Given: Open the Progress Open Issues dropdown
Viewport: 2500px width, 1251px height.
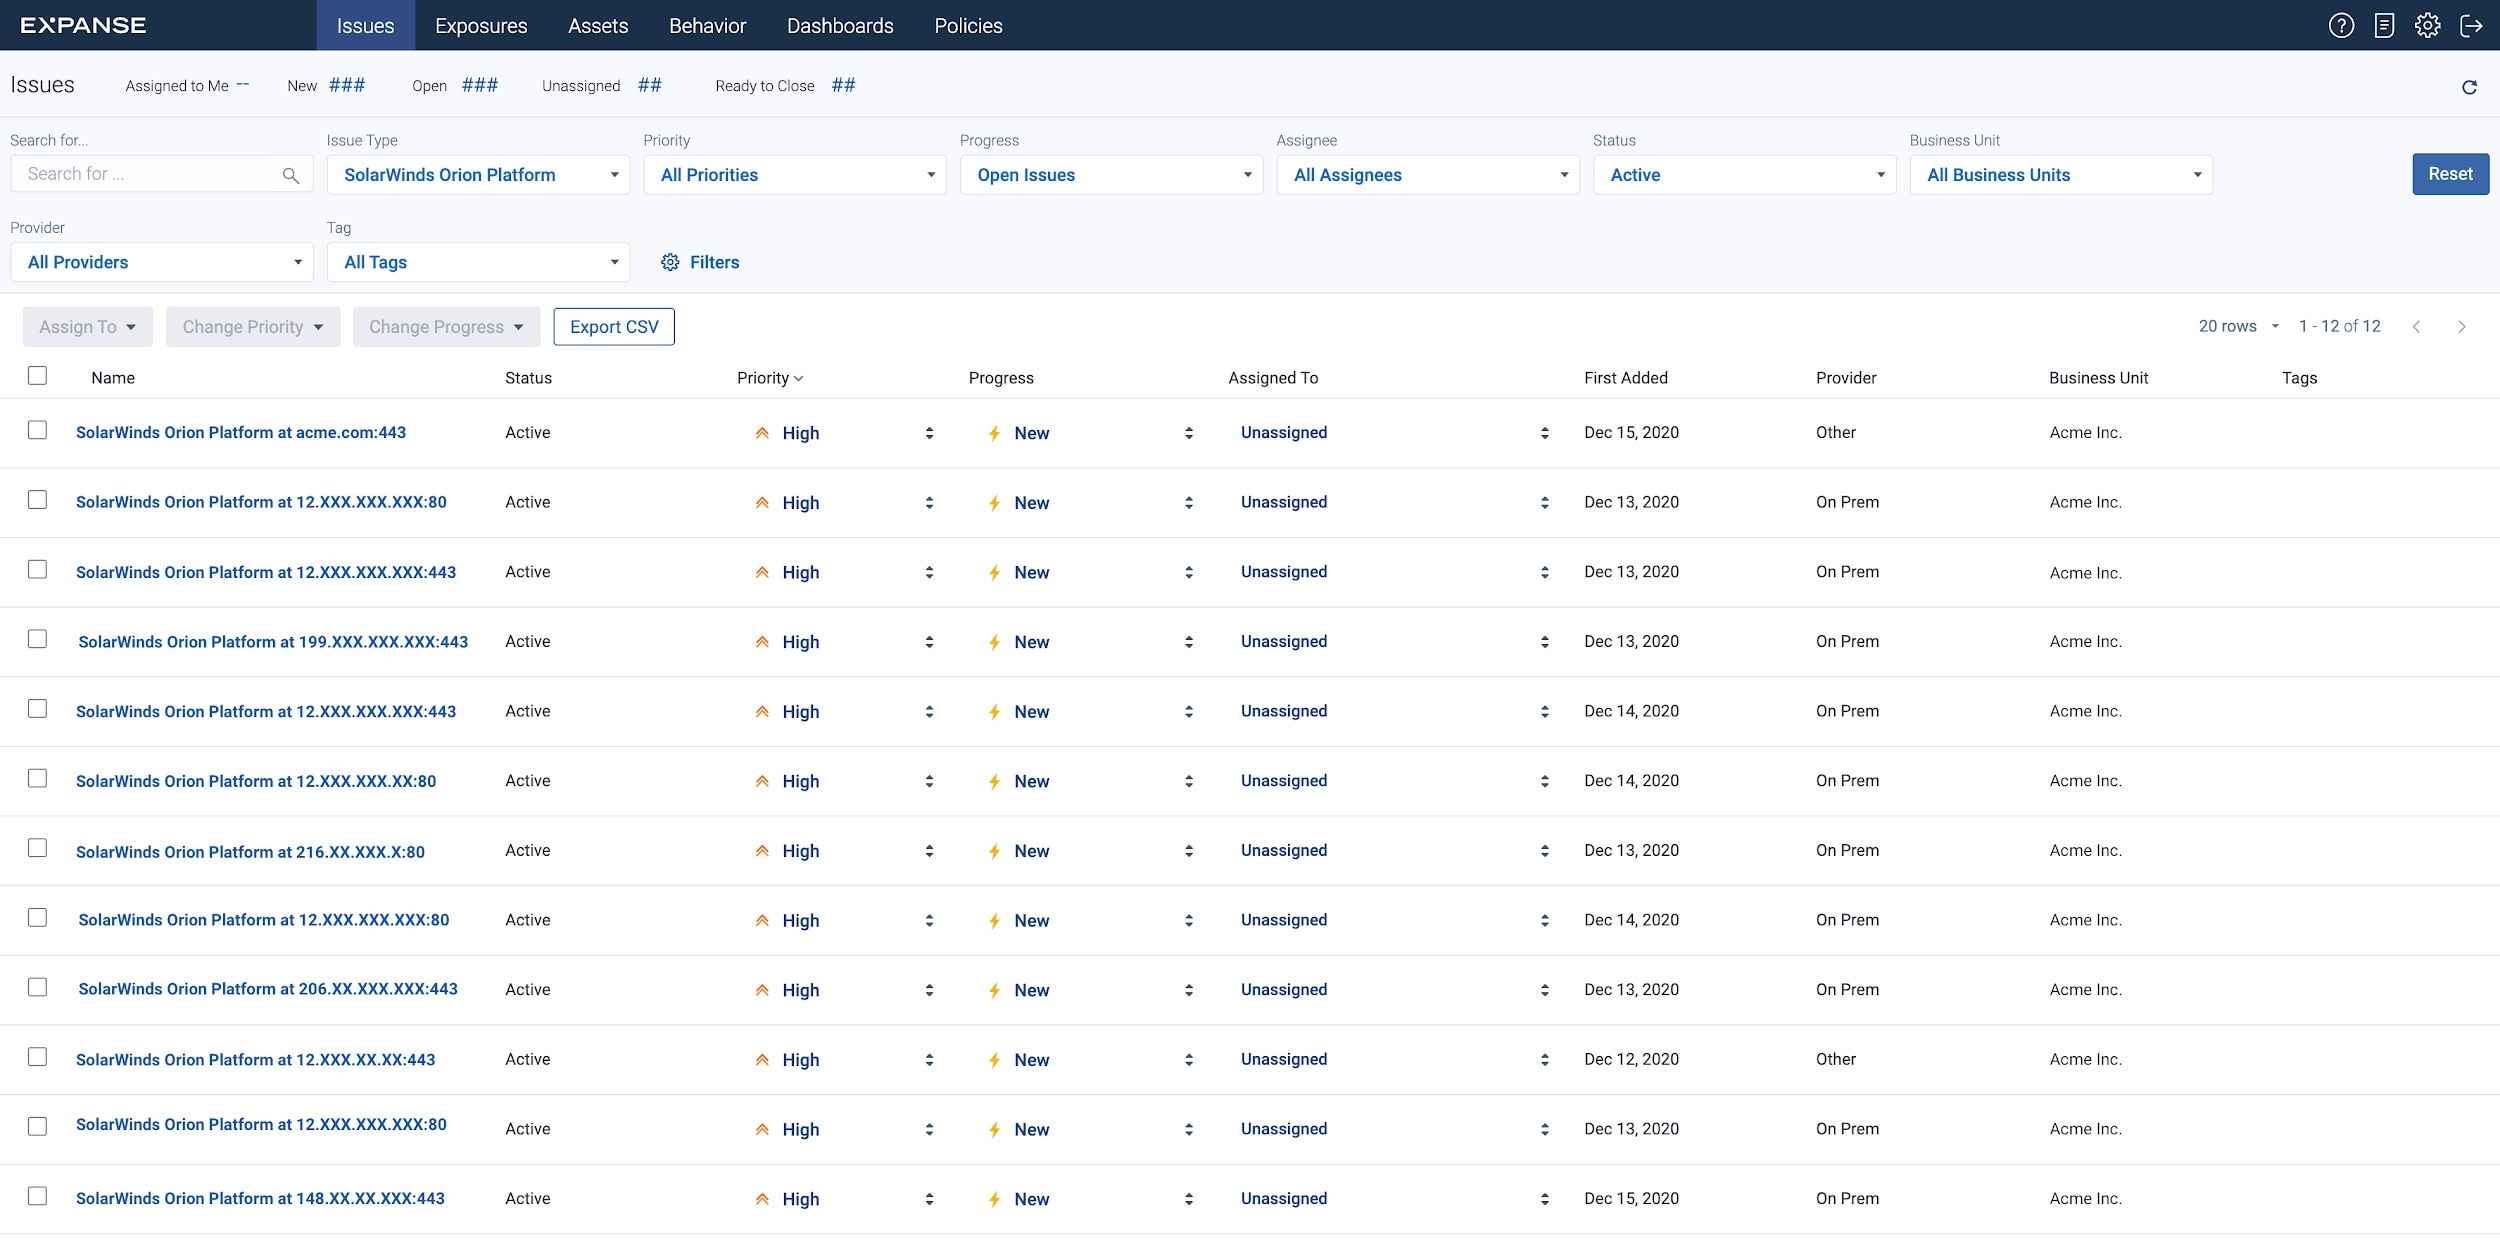Looking at the screenshot, I should coord(1111,175).
